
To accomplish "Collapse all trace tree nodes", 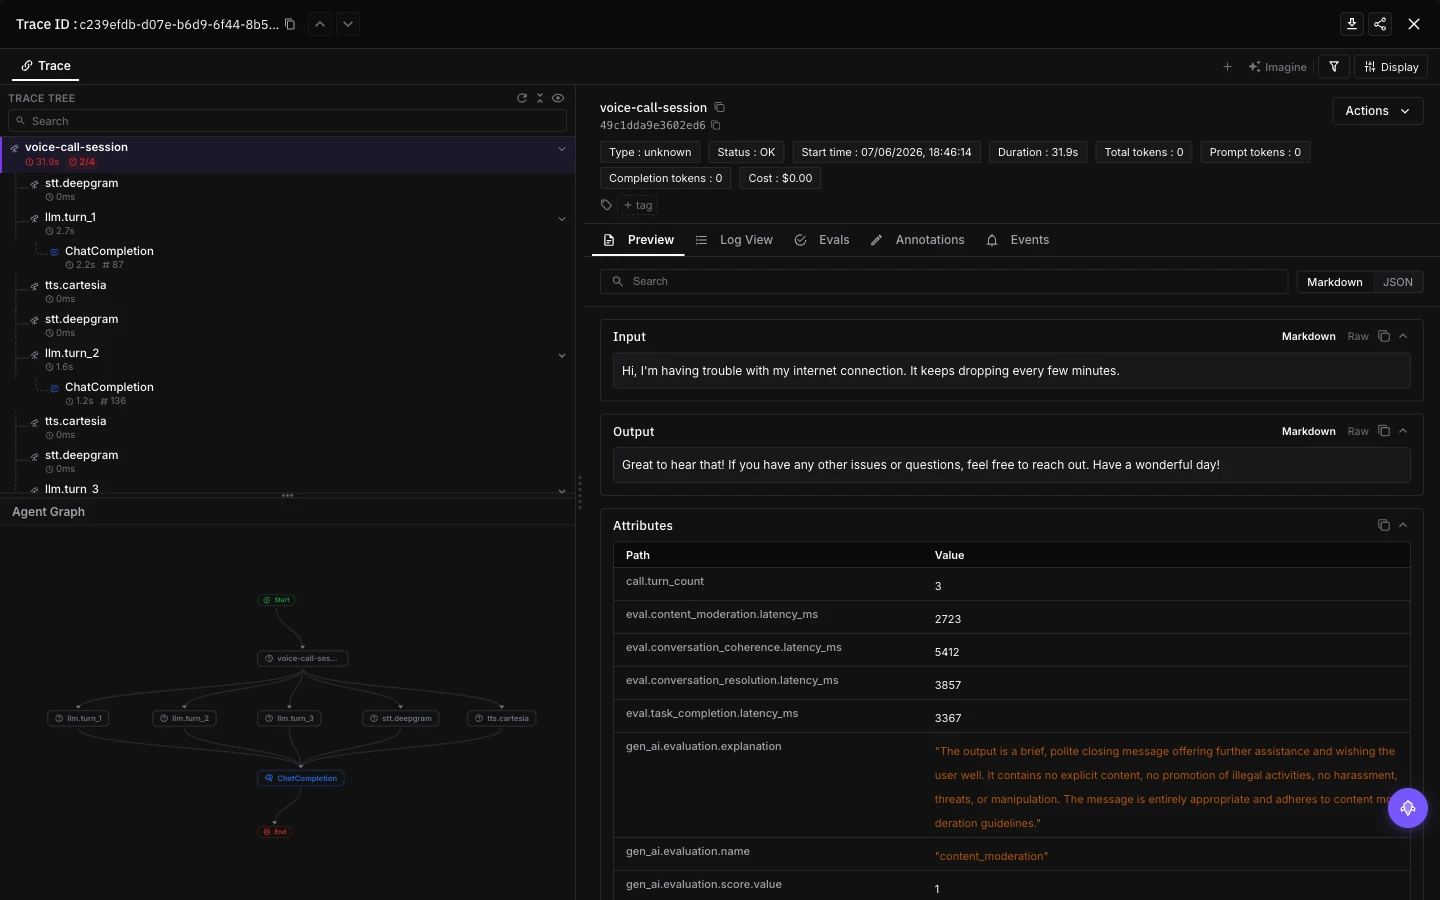I will 540,98.
